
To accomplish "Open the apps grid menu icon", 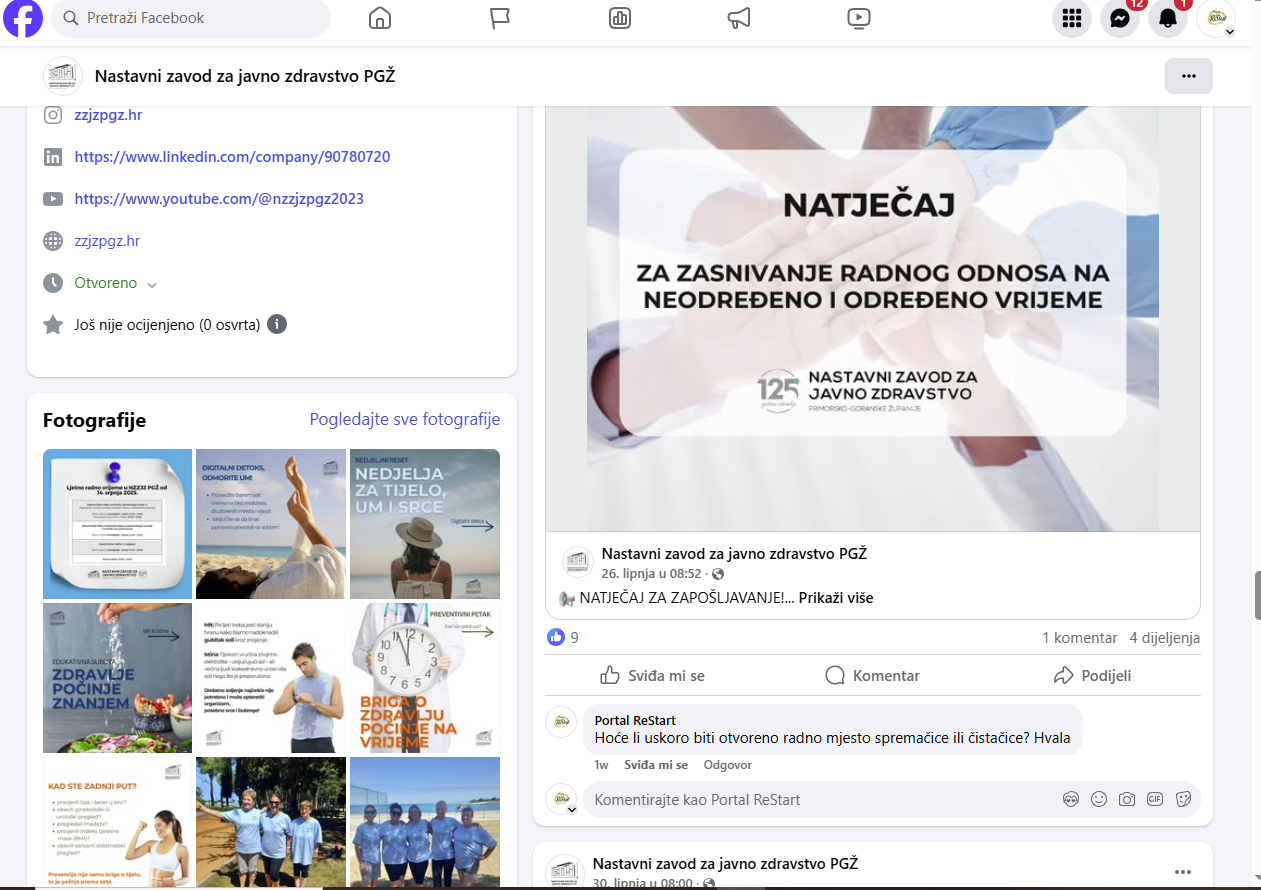I will pos(1072,18).
